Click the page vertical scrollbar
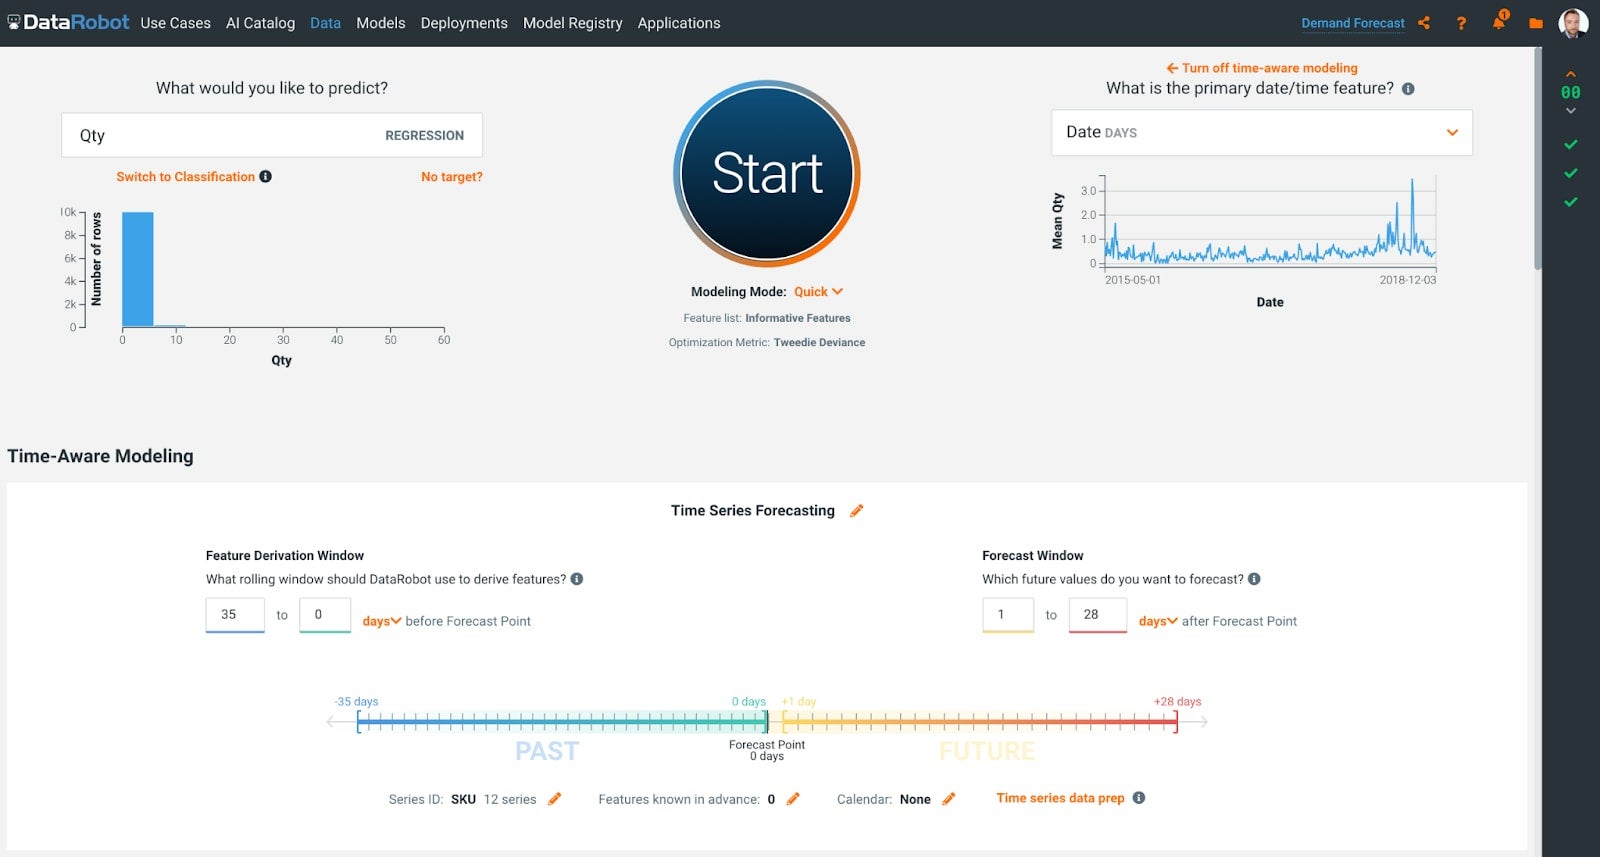This screenshot has width=1600, height=857. click(1537, 160)
